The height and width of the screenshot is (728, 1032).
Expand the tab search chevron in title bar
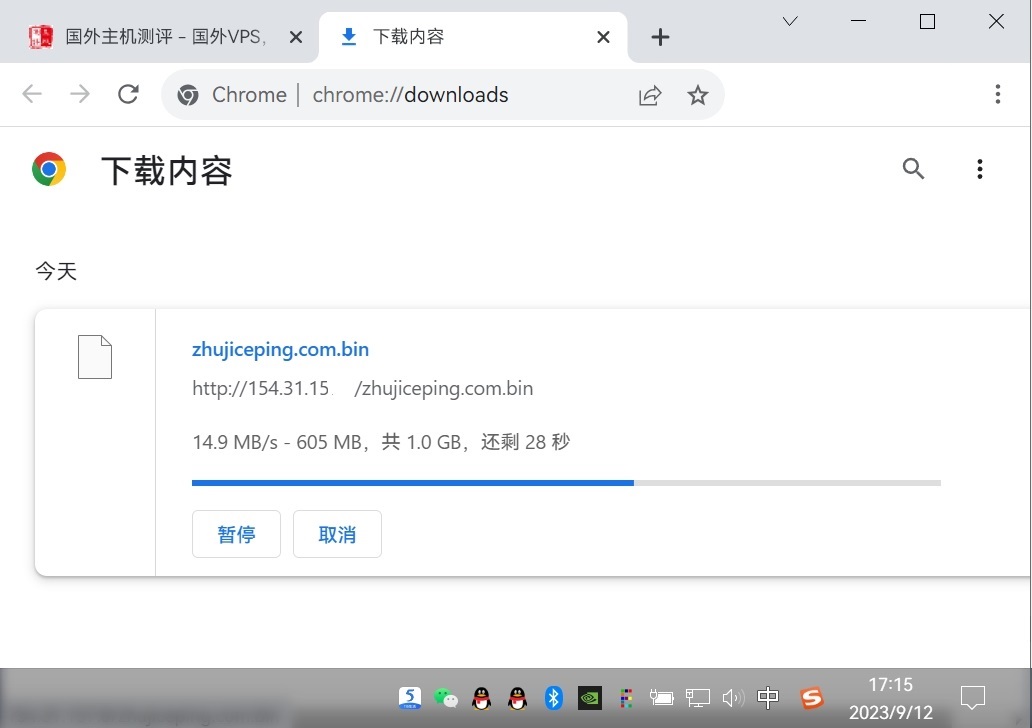point(790,21)
